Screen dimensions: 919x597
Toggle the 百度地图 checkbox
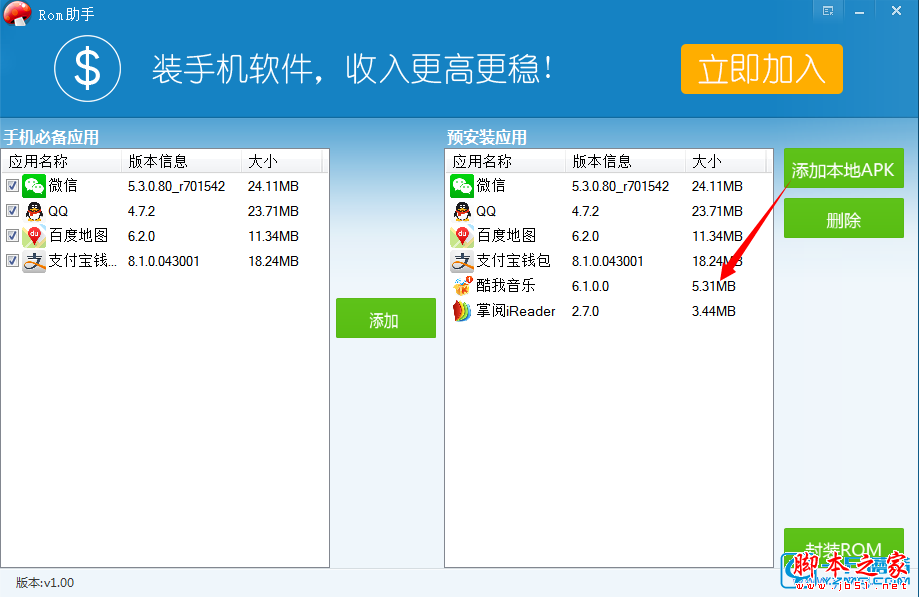[x=12, y=236]
